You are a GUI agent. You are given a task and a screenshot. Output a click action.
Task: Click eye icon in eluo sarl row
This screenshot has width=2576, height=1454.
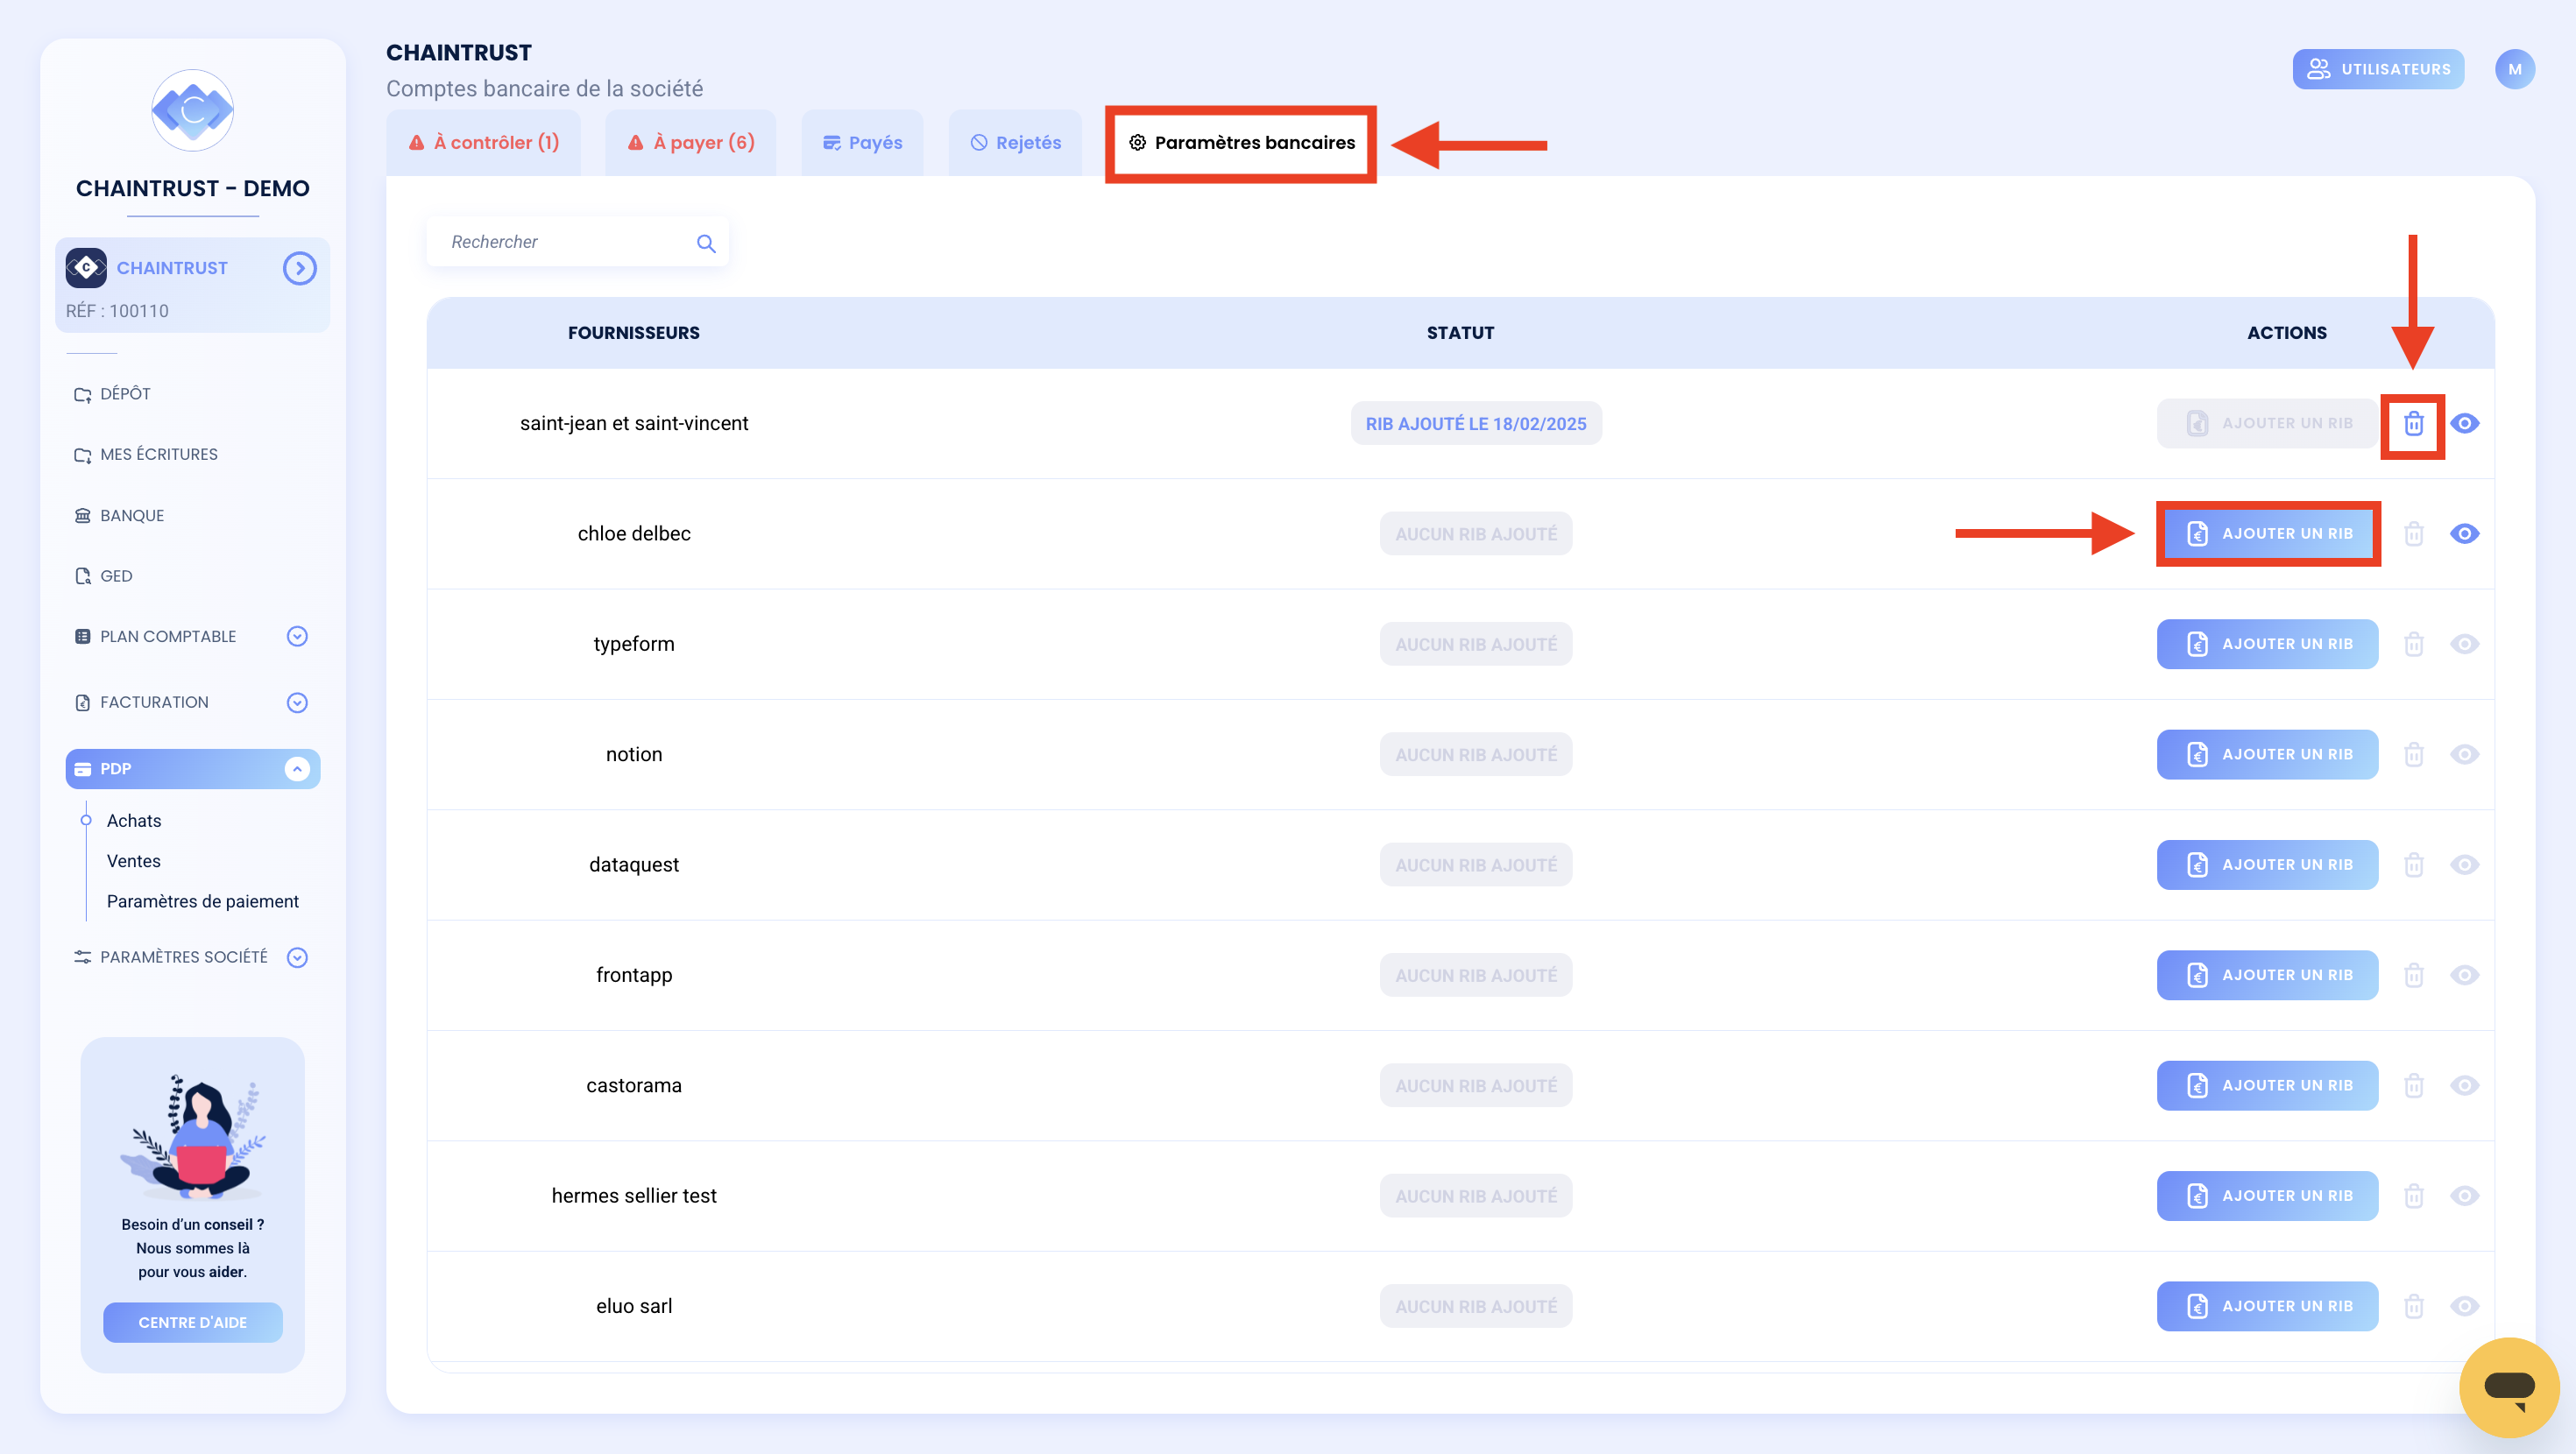pyautogui.click(x=2464, y=1306)
